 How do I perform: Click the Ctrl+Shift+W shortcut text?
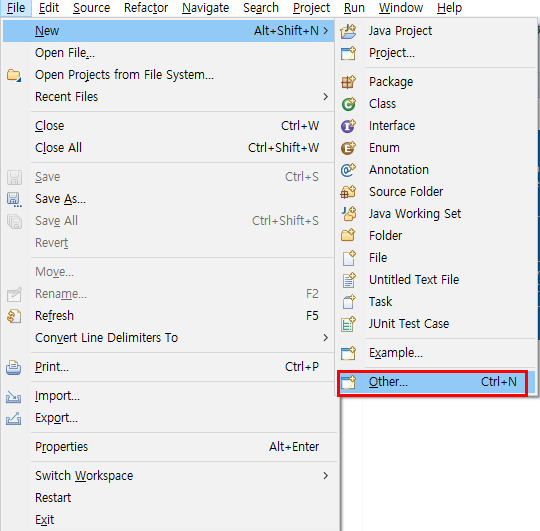283,148
